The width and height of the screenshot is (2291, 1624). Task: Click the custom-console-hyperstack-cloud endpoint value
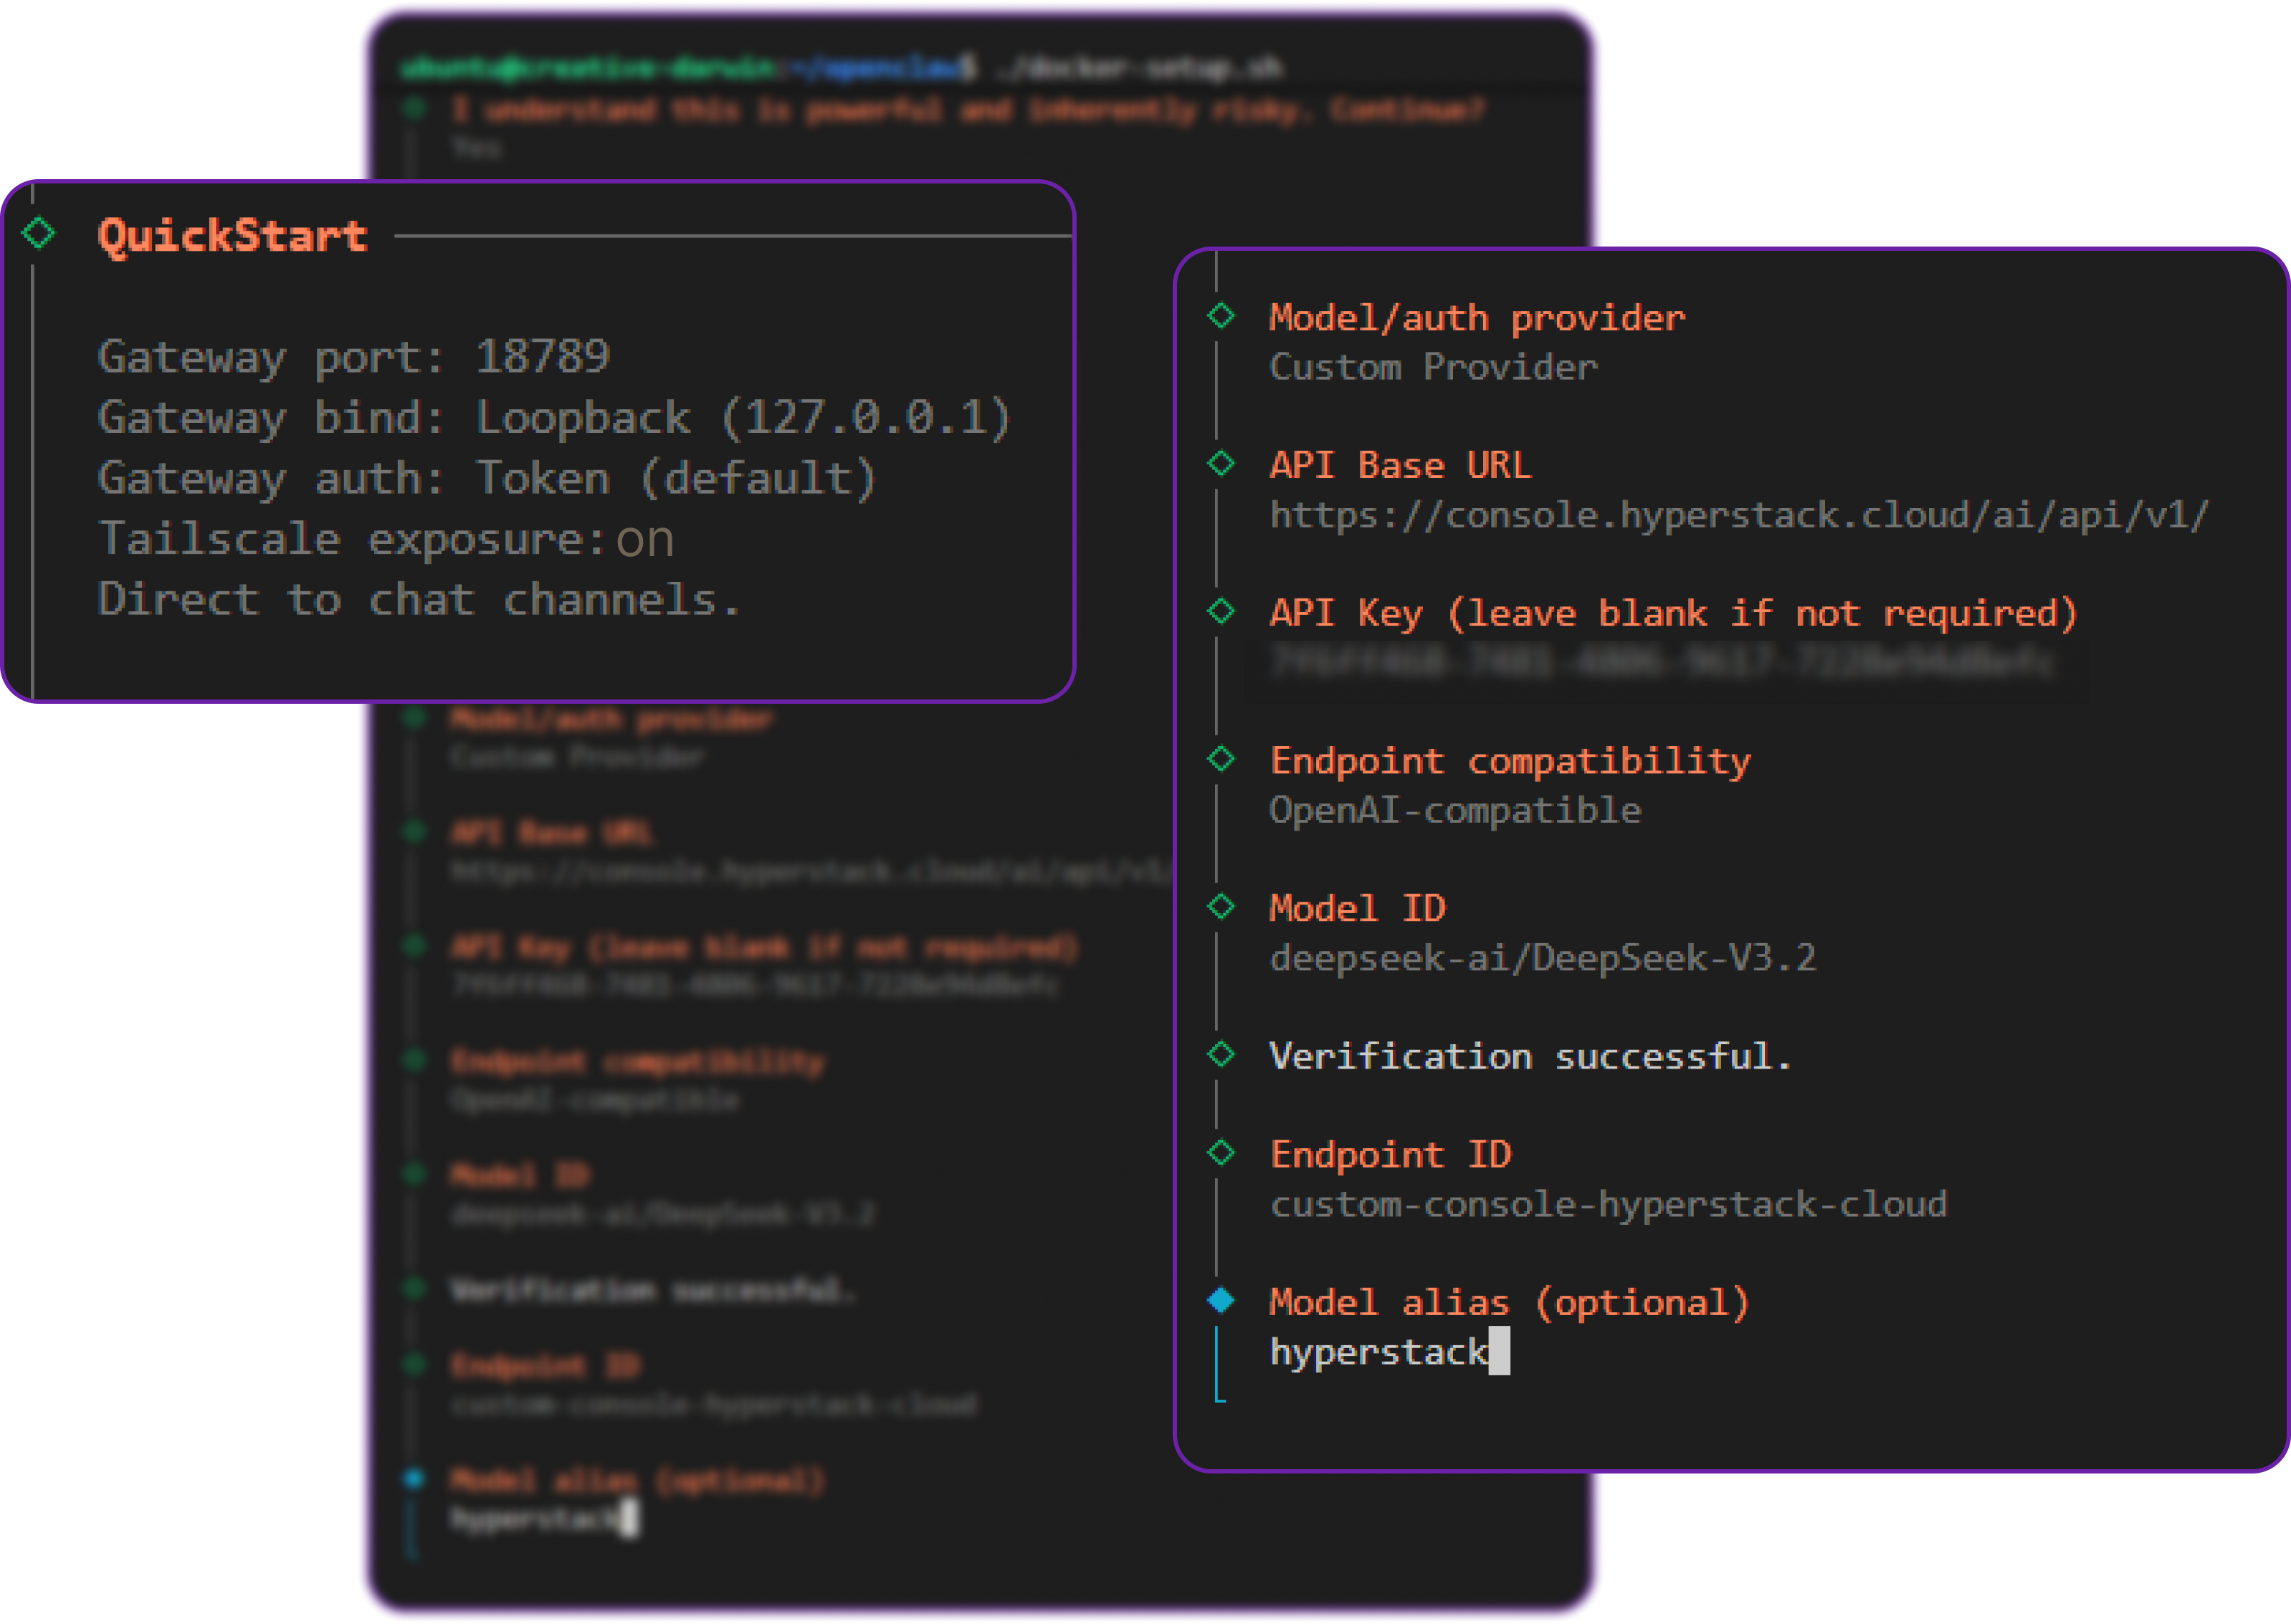tap(1608, 1204)
